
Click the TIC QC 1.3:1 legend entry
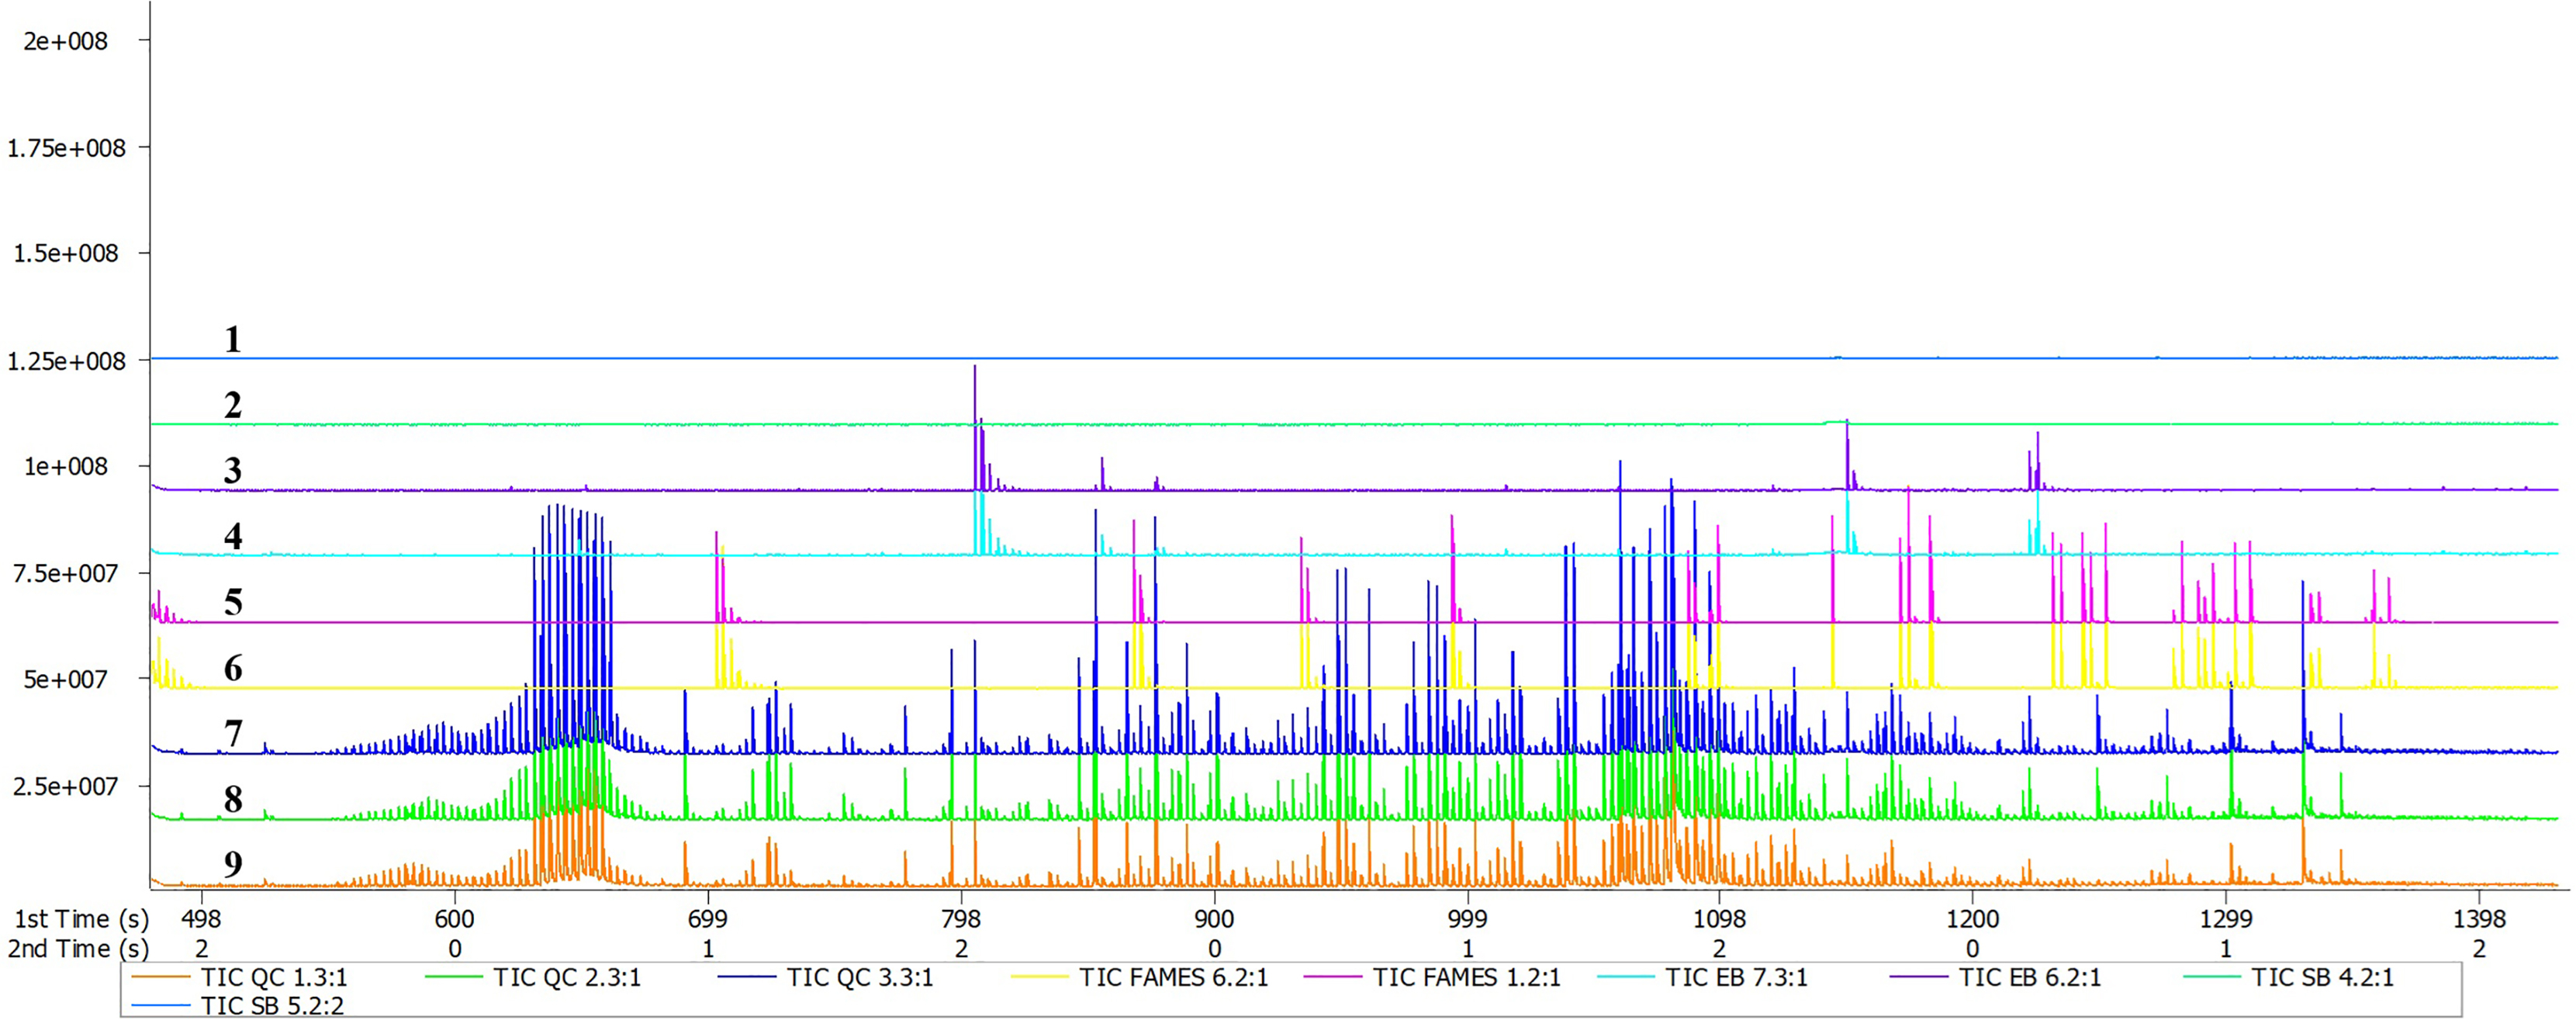click(x=273, y=977)
